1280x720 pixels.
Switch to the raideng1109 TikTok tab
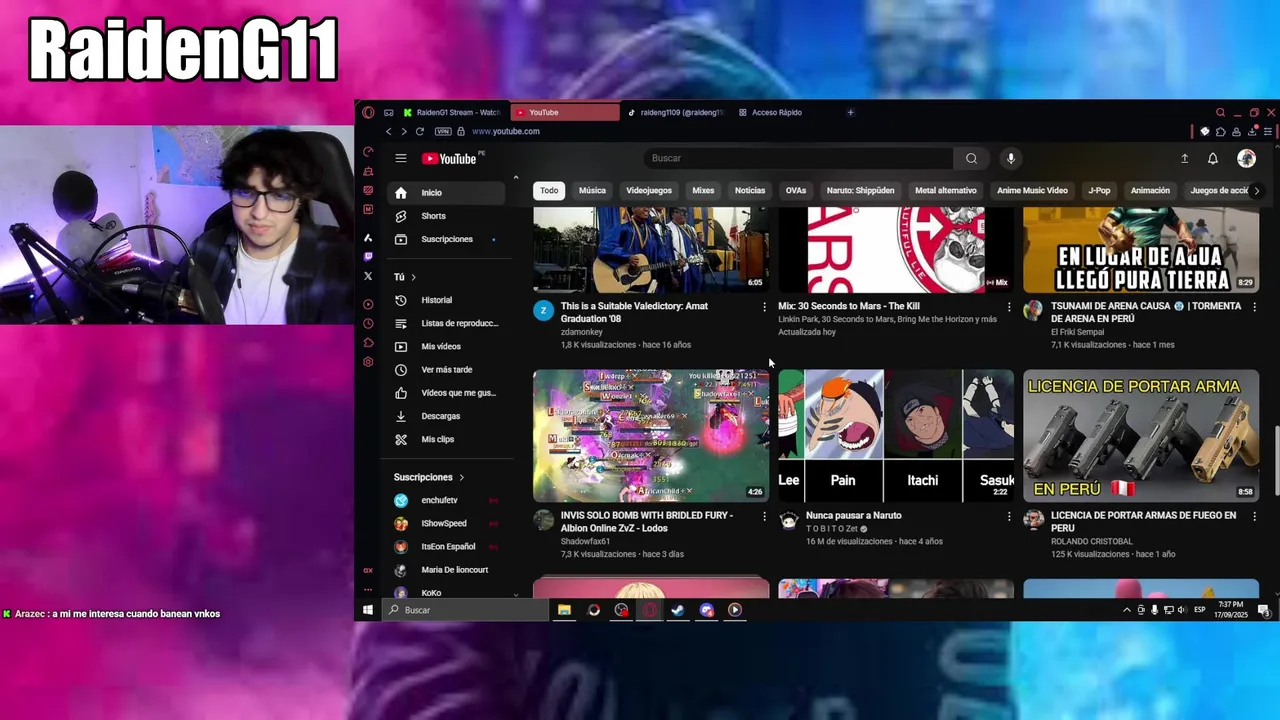(675, 112)
